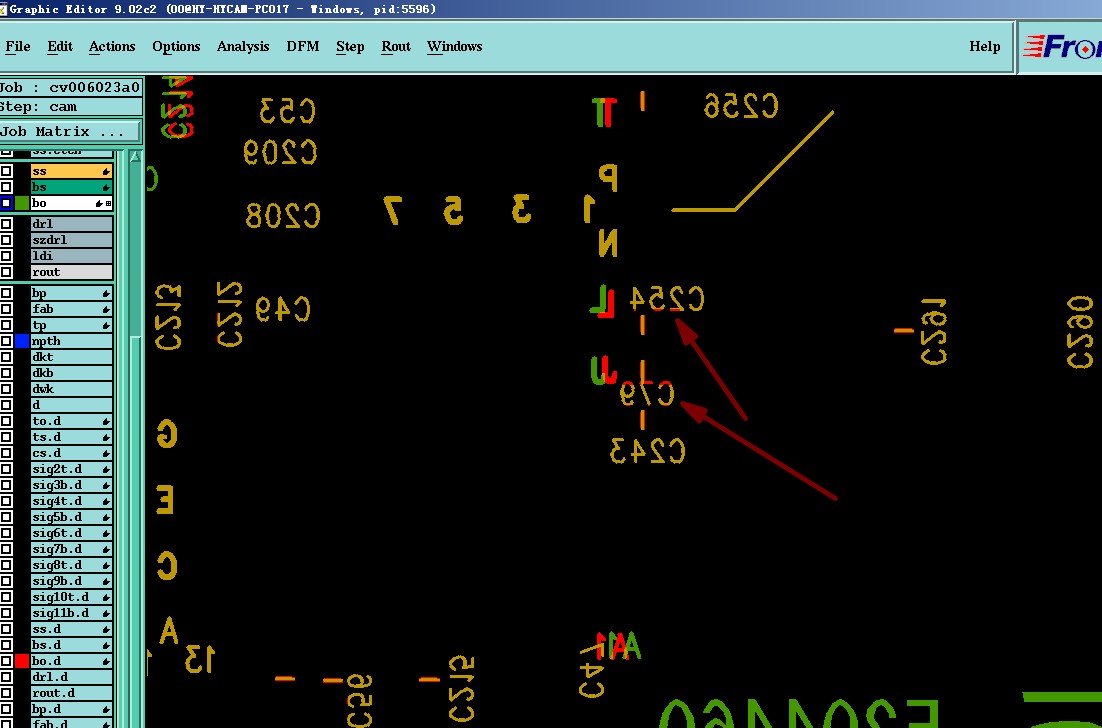Click the hand icon on sig5b.d layer

point(105,517)
